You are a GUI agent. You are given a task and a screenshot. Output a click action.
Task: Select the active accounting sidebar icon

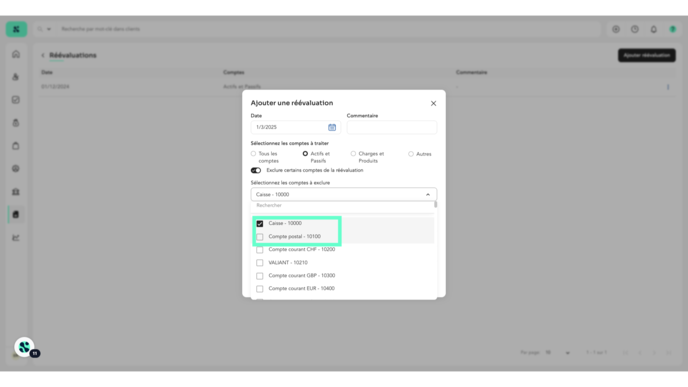click(x=16, y=215)
